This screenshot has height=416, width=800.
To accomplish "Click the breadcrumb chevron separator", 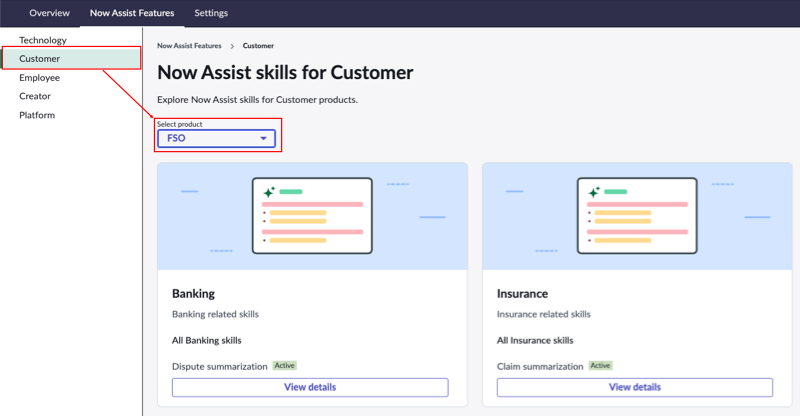I will pos(232,46).
